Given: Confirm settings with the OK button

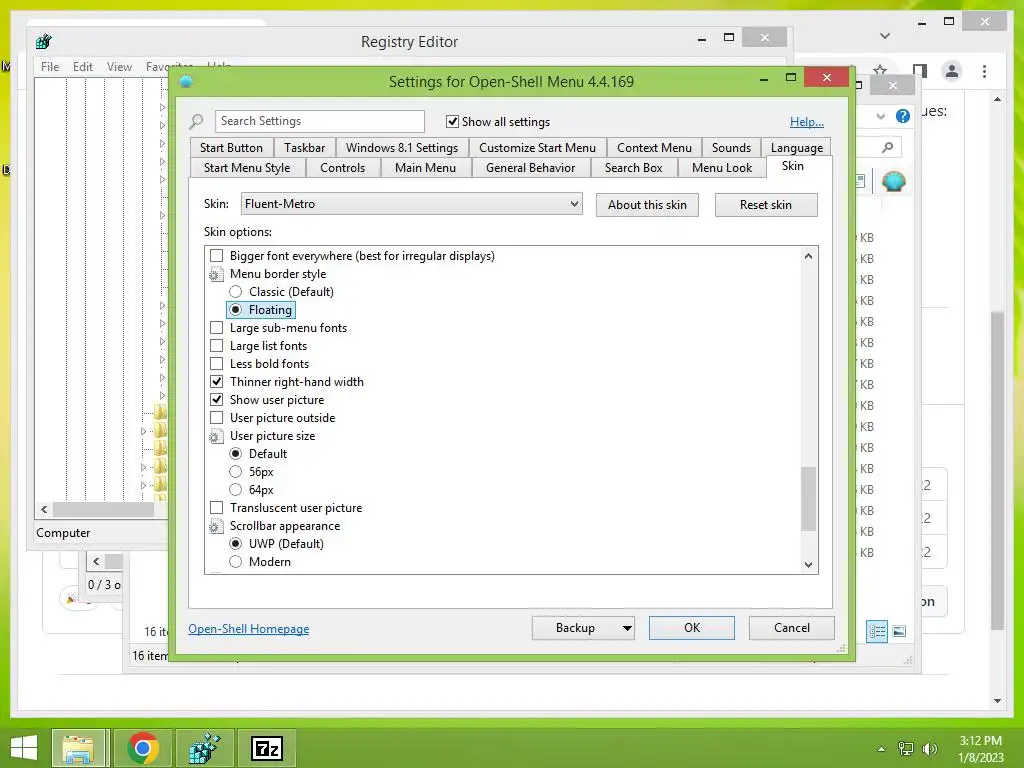Looking at the screenshot, I should pos(692,628).
